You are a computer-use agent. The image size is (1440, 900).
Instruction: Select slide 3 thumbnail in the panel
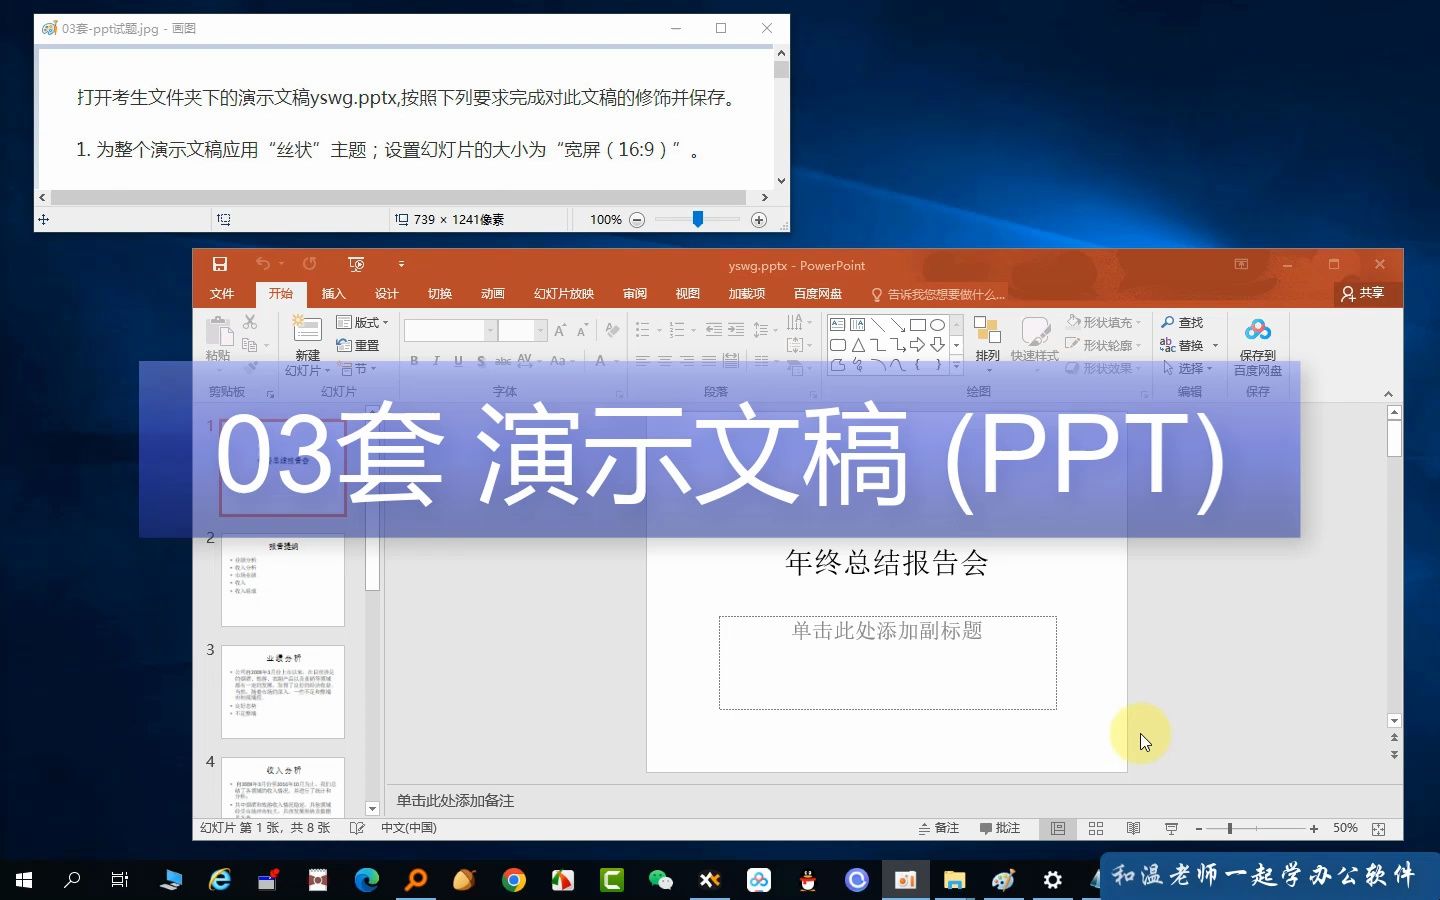283,690
